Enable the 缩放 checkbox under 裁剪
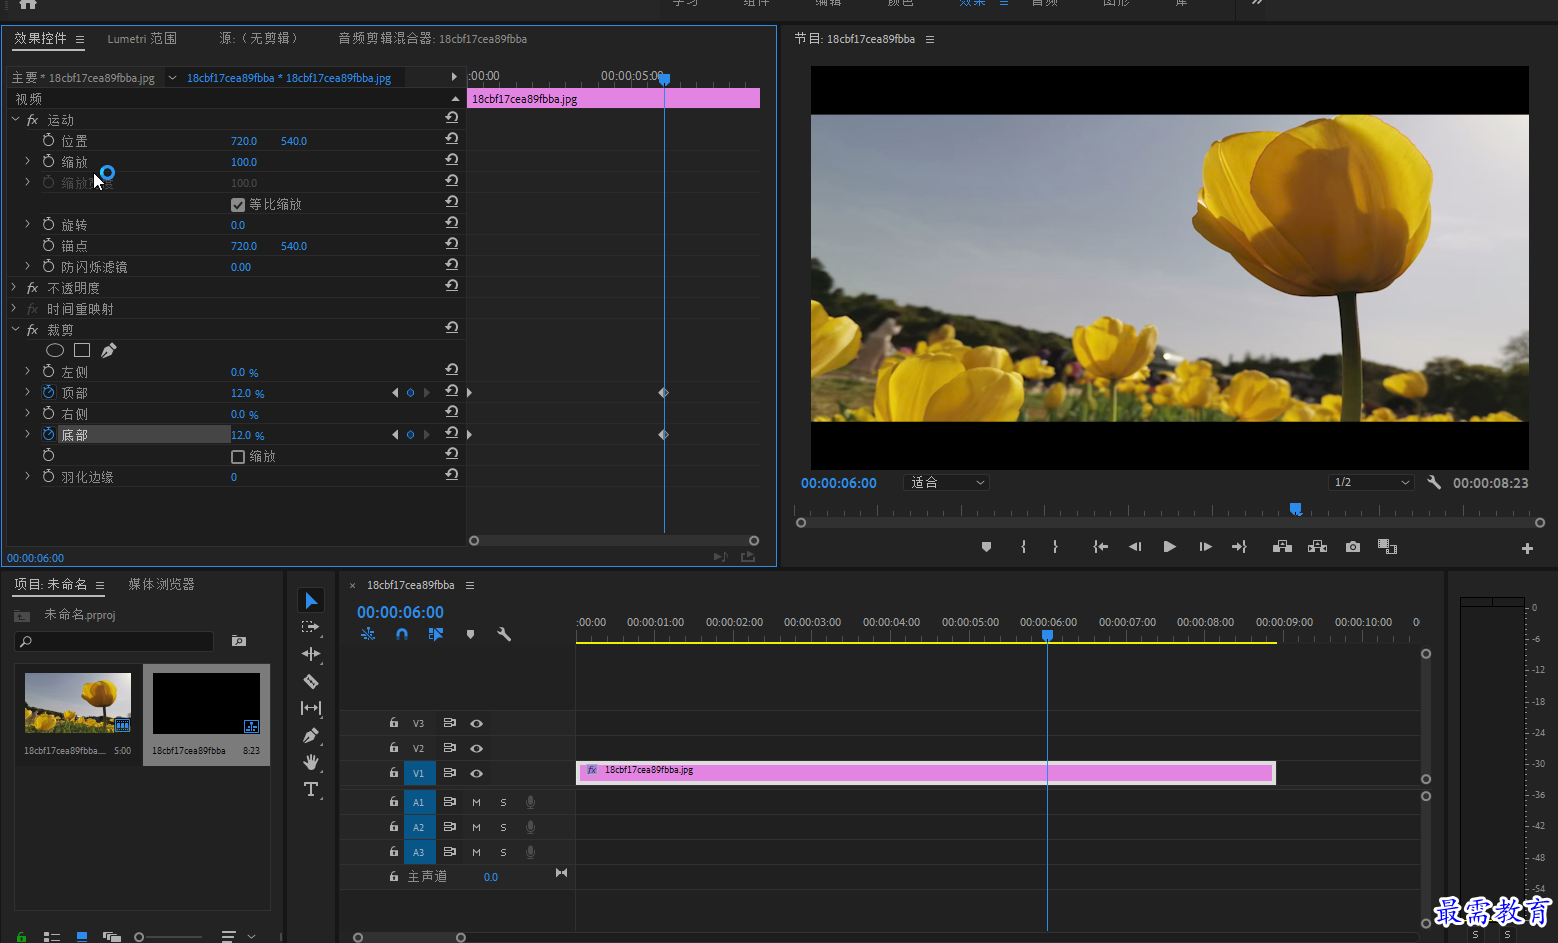The height and width of the screenshot is (943, 1558). click(238, 457)
